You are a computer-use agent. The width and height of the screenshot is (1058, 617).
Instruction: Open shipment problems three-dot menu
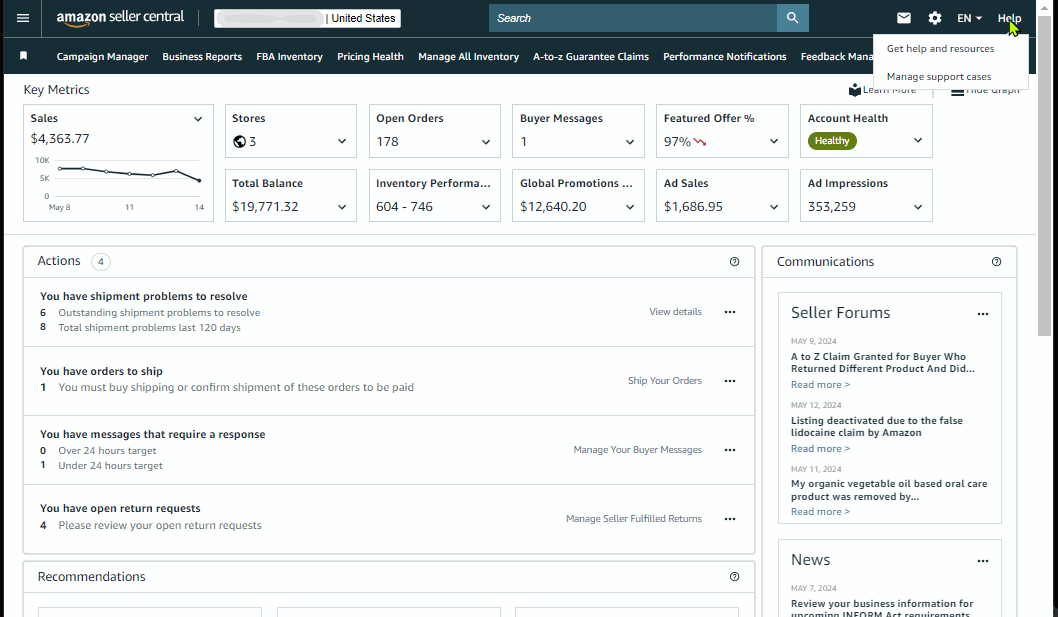[x=729, y=312]
